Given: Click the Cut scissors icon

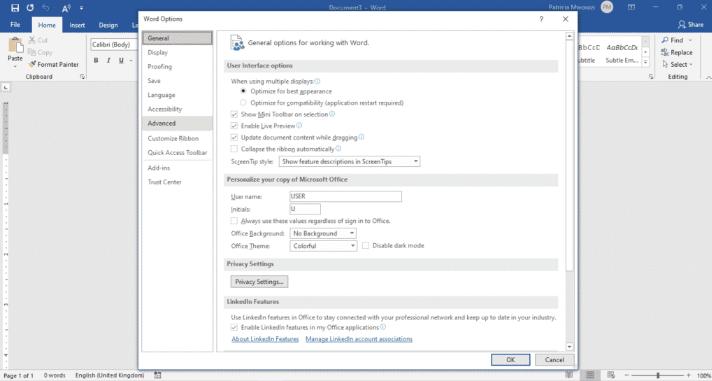Looking at the screenshot, I should 32,40.
